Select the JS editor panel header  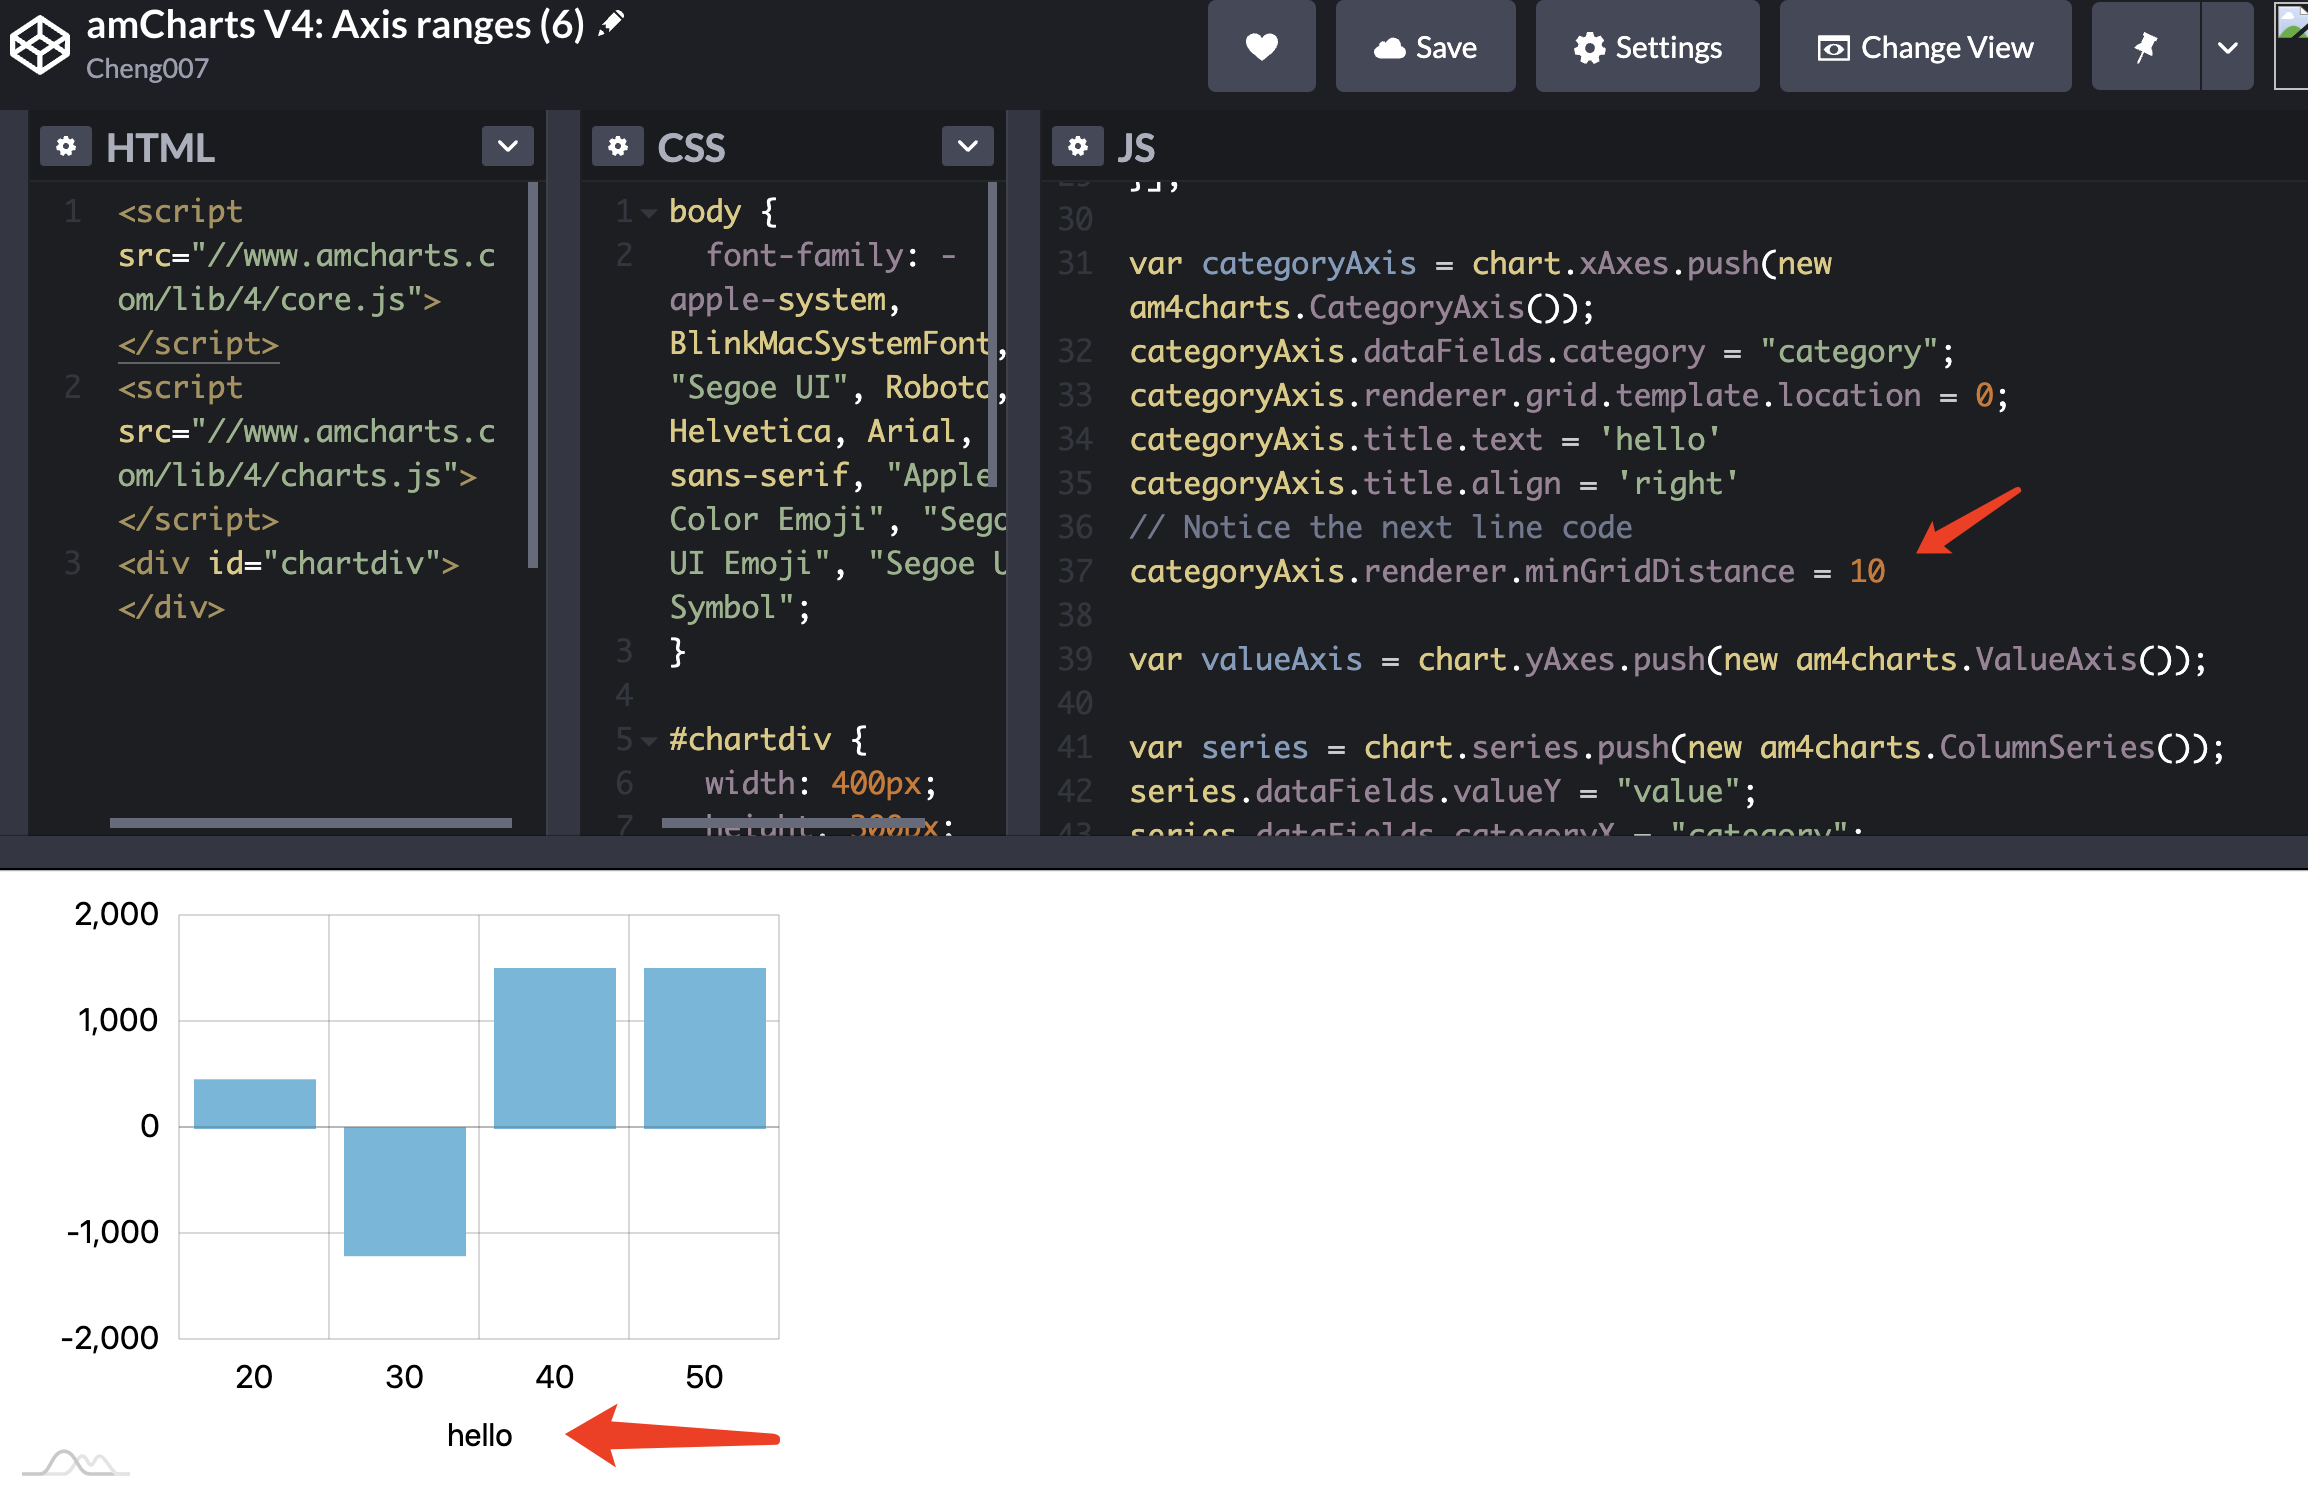point(1137,146)
